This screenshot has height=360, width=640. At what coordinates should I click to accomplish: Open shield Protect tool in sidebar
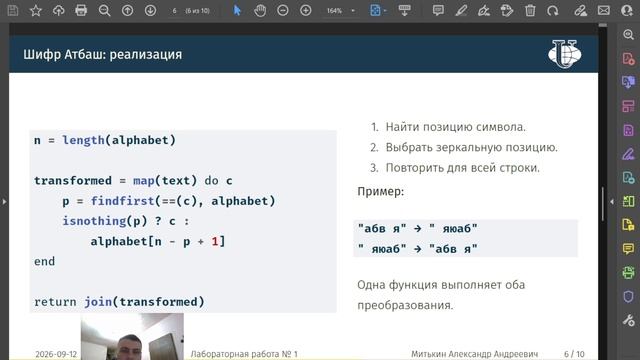[629, 296]
